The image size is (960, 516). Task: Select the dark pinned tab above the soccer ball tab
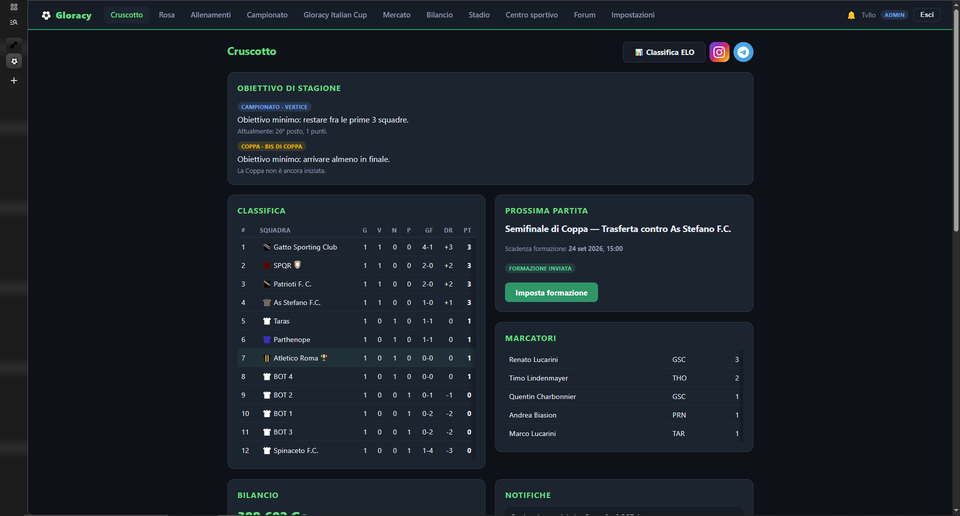click(x=14, y=45)
